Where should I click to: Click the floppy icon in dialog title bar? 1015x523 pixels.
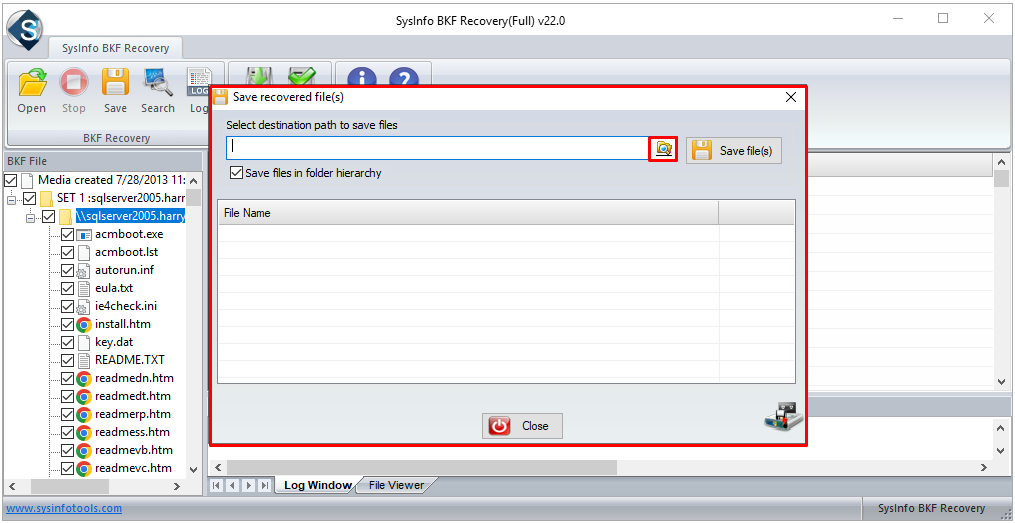[221, 98]
